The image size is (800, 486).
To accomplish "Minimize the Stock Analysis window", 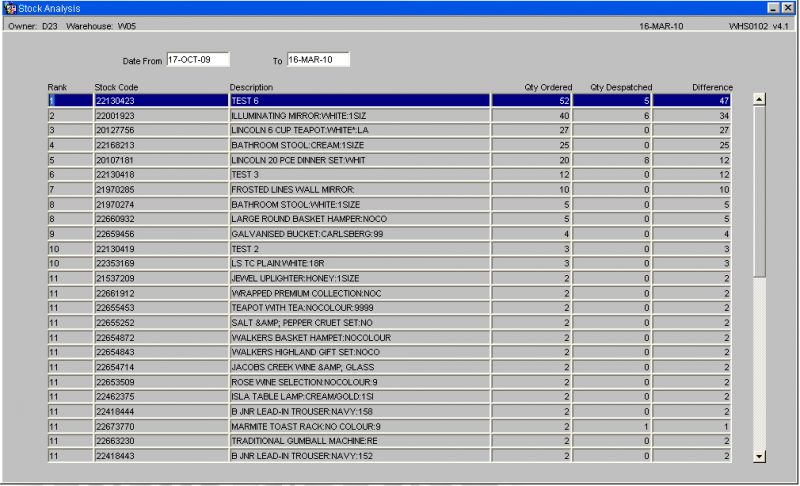I will tap(773, 8).
